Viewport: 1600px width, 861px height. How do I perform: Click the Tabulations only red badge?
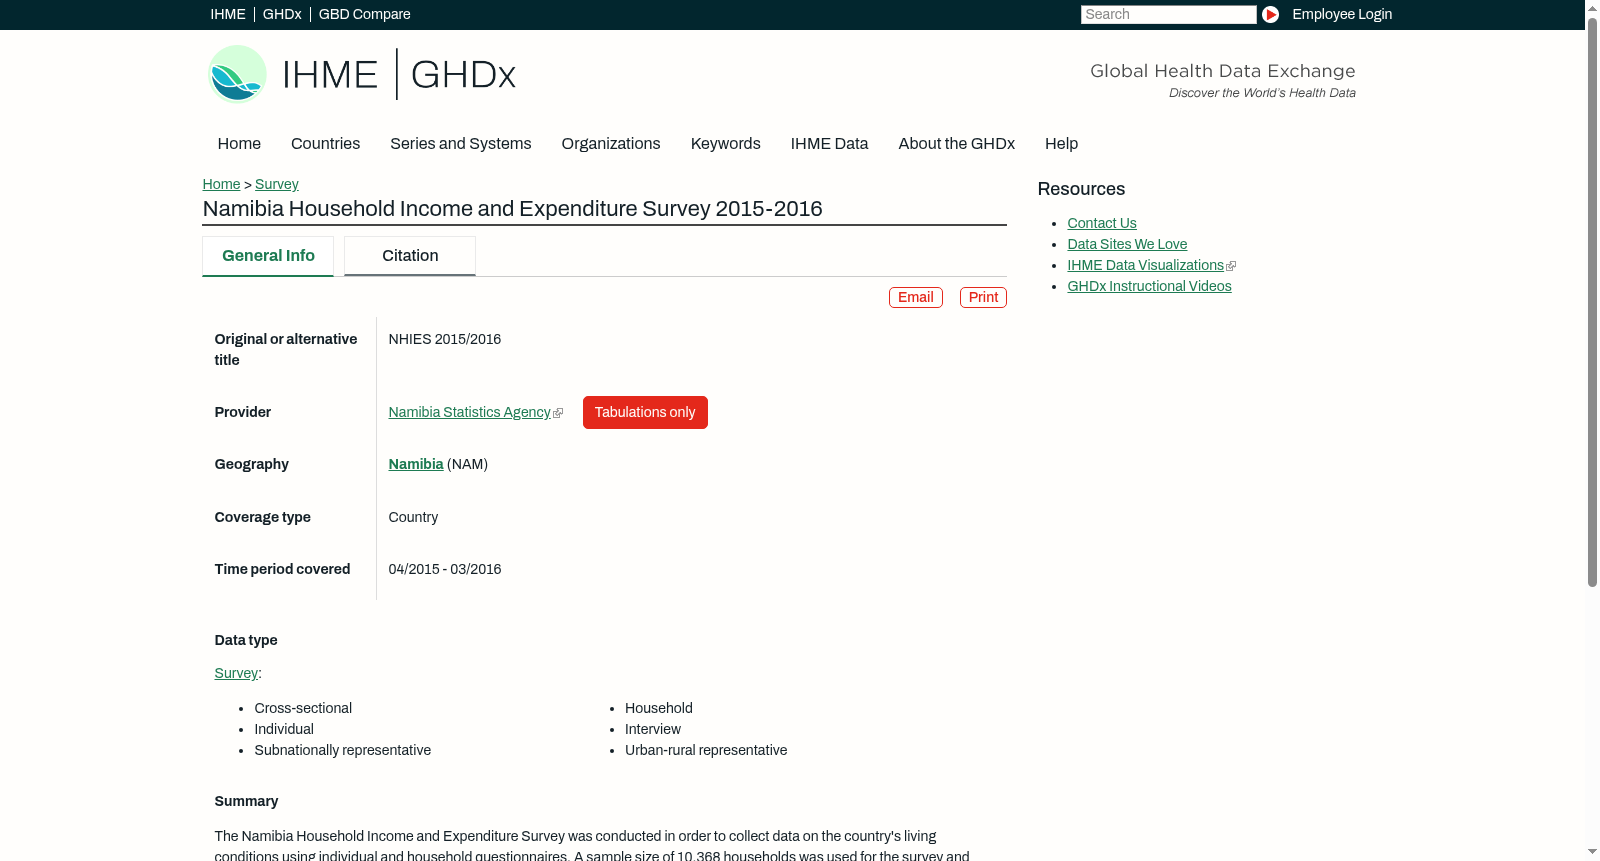click(x=645, y=412)
